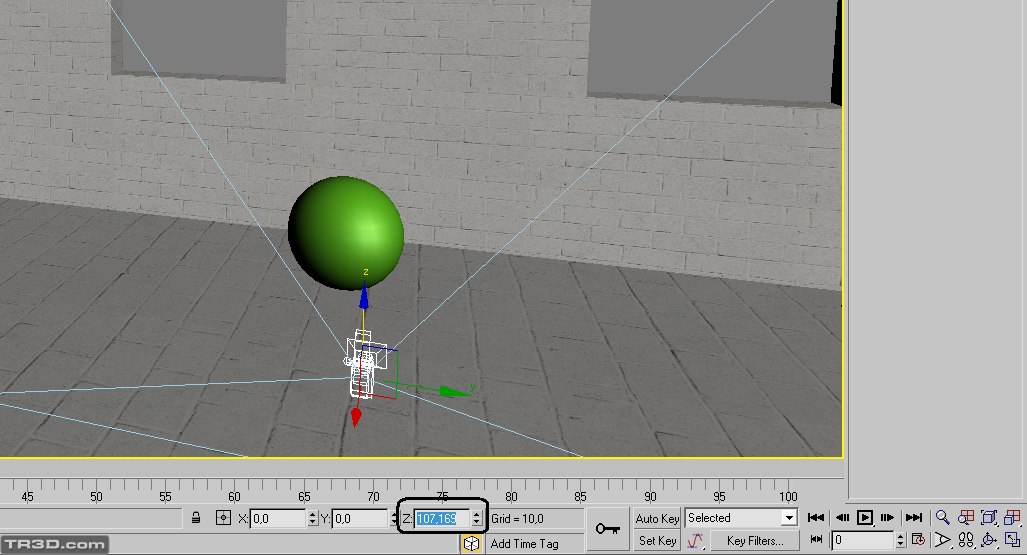Click the X coordinate input field
1027x555 pixels.
[276, 518]
